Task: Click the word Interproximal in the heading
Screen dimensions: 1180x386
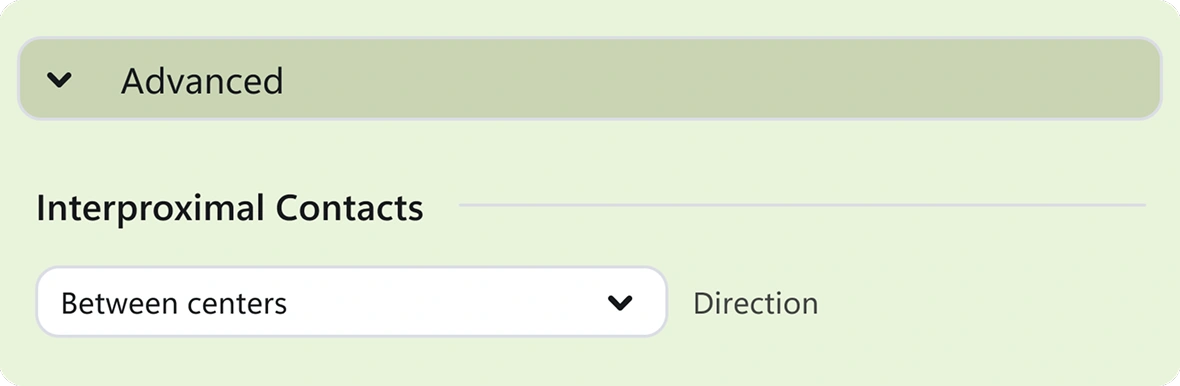Action: pos(151,208)
